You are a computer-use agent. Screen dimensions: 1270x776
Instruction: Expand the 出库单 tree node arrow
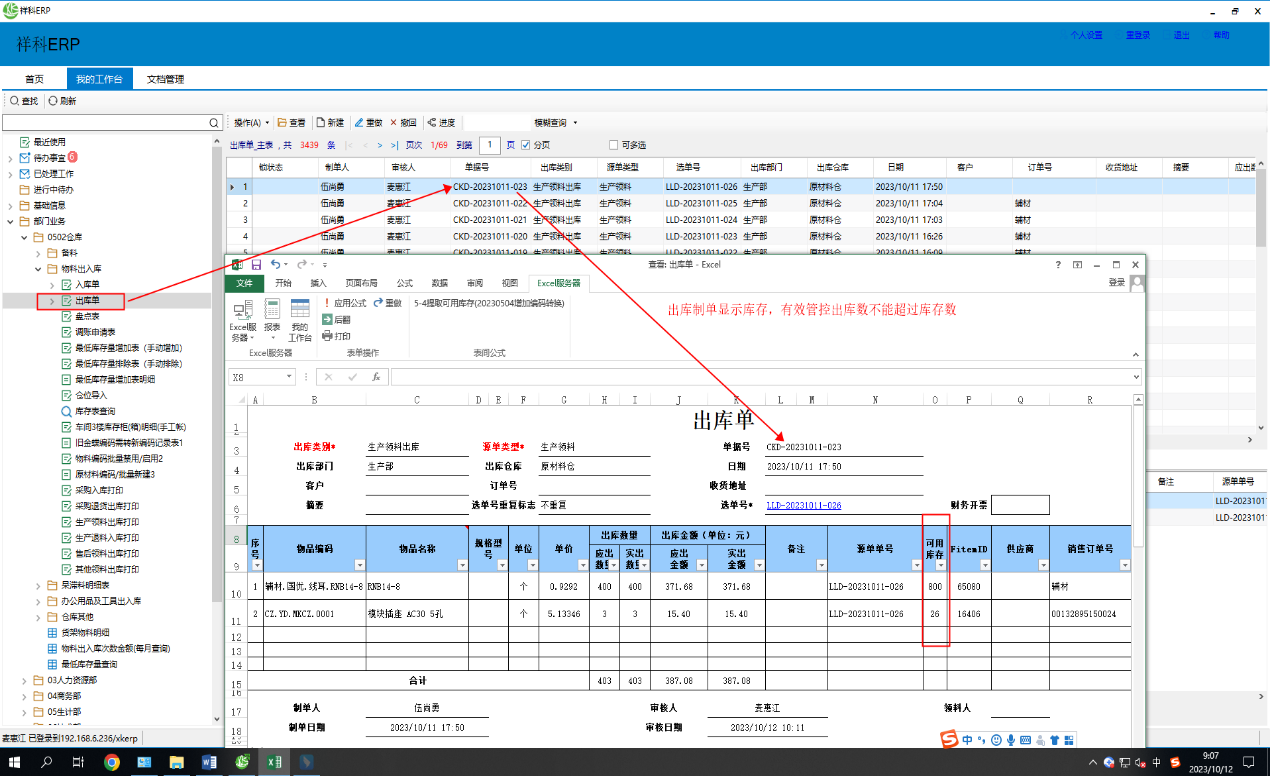[52, 301]
